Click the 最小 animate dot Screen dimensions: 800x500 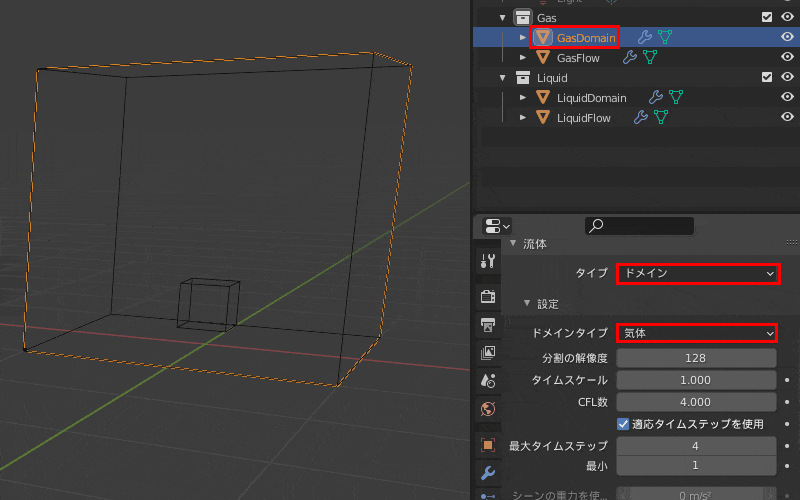(x=787, y=465)
